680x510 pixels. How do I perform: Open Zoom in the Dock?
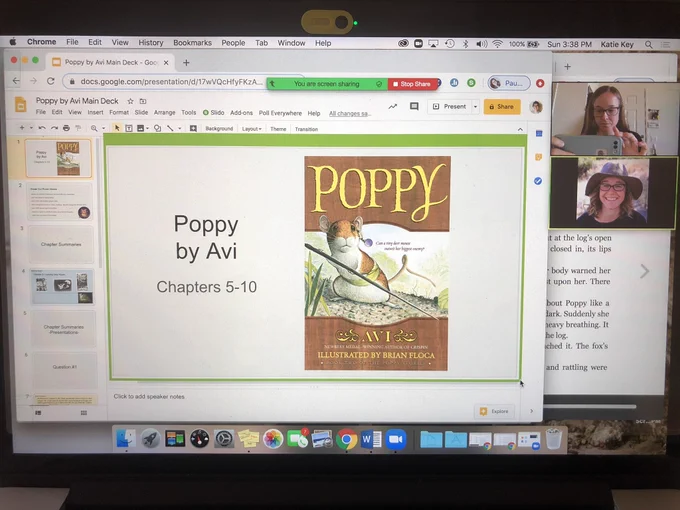(395, 439)
